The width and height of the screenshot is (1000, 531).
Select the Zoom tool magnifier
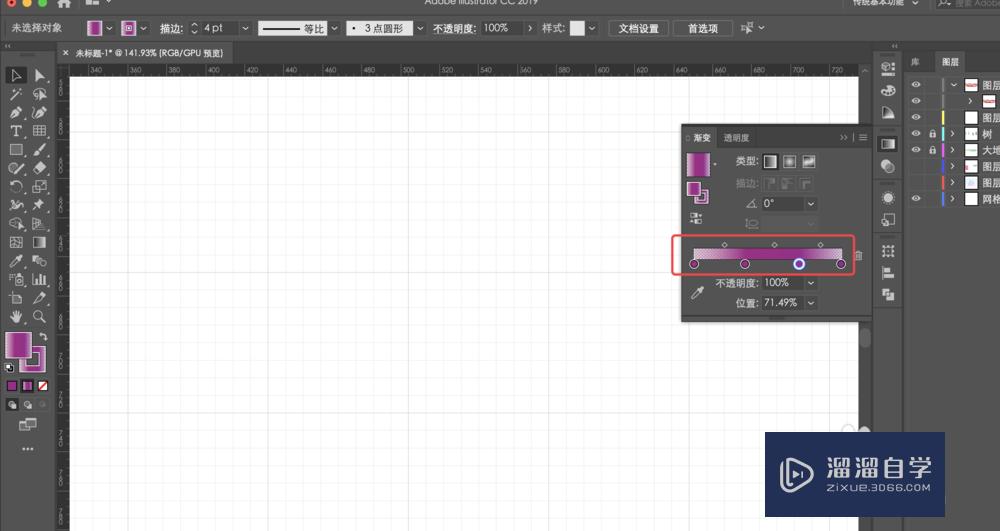40,316
